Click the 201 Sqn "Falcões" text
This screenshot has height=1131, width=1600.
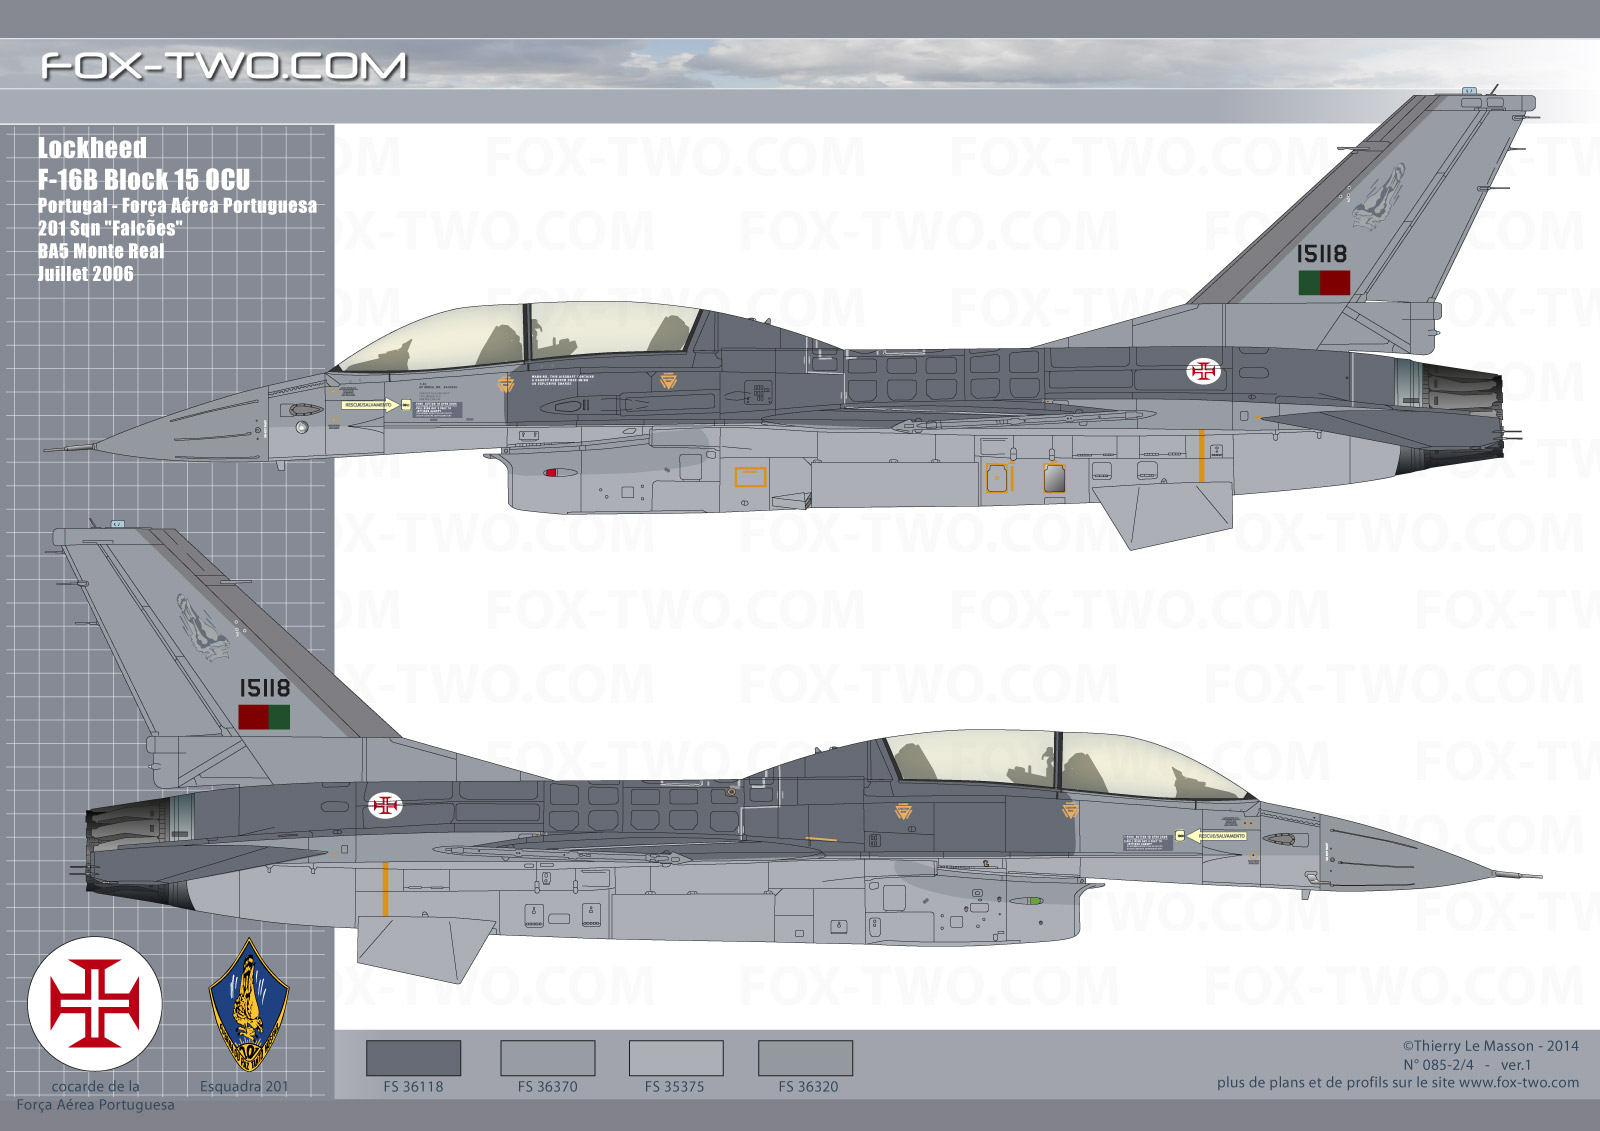[110, 228]
